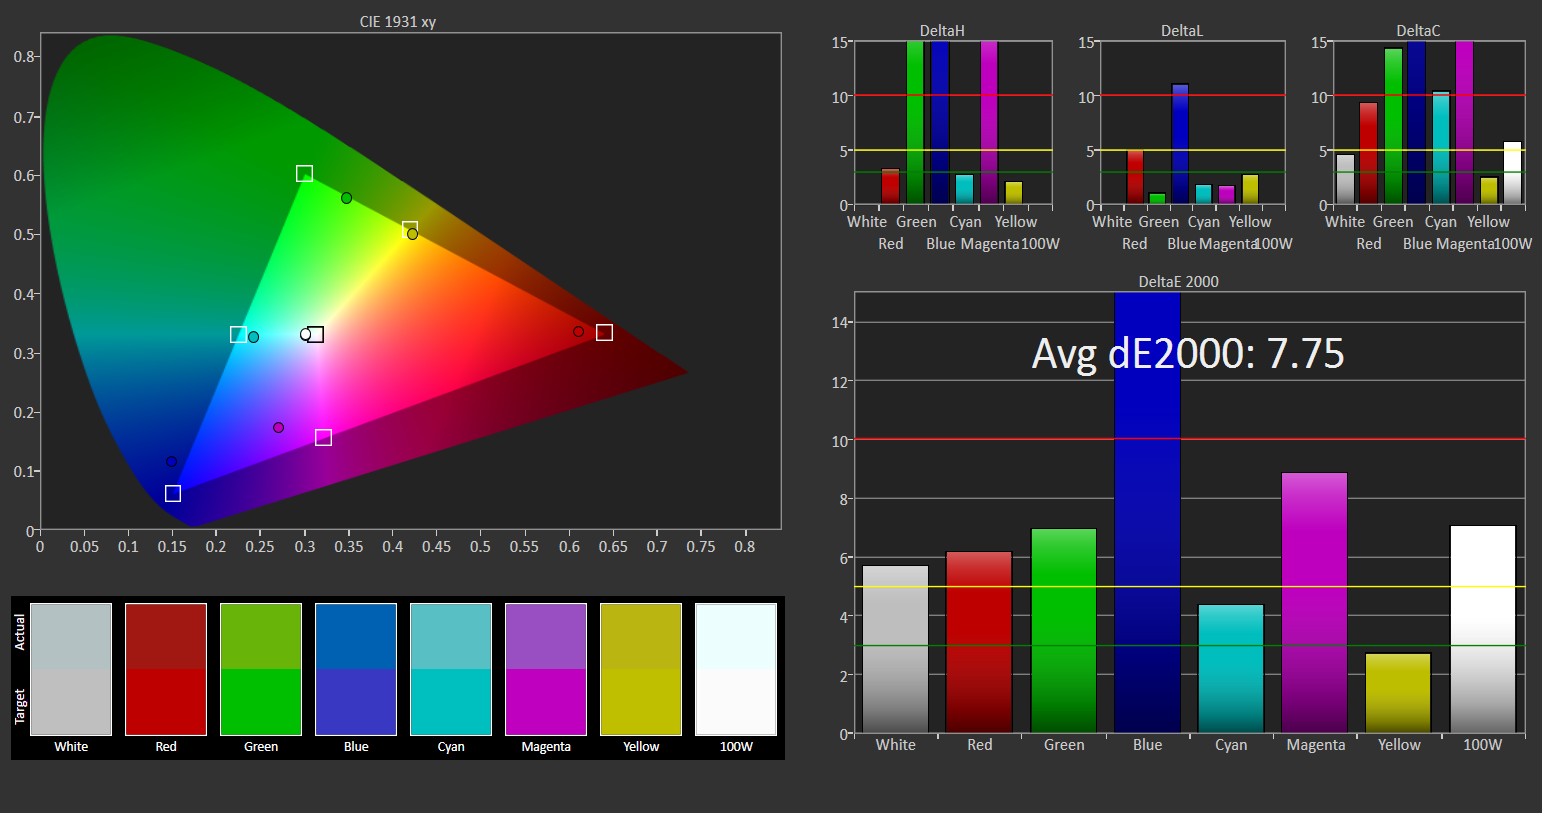Click the red measured point circle on CIE diagram

pyautogui.click(x=578, y=332)
